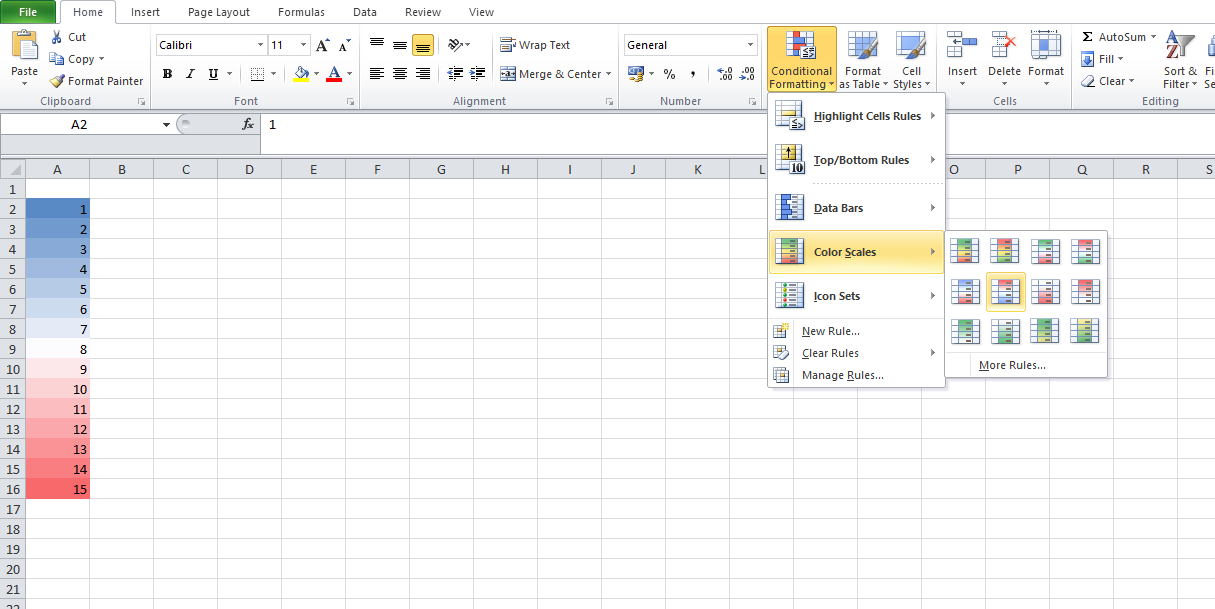The height and width of the screenshot is (609, 1215).
Task: Toggle bold formatting
Action: [167, 73]
